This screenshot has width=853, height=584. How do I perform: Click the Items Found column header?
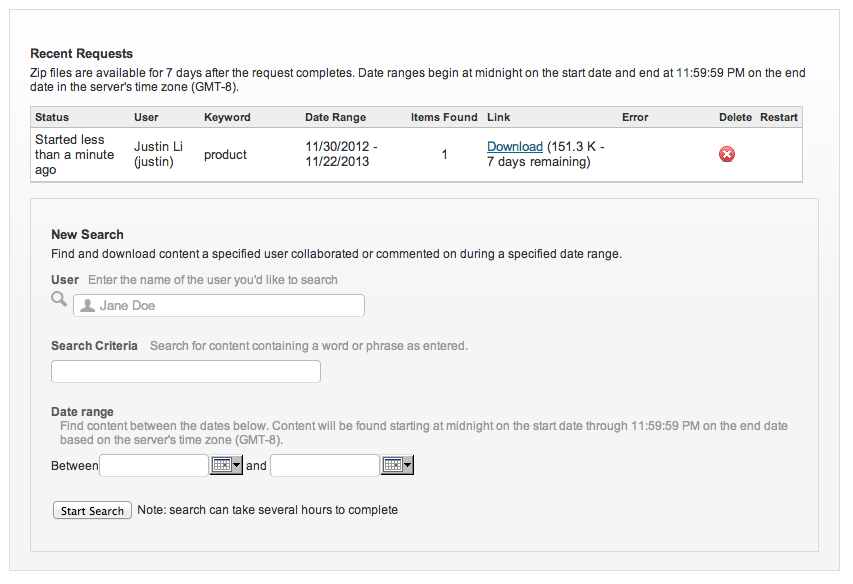pyautogui.click(x=444, y=117)
